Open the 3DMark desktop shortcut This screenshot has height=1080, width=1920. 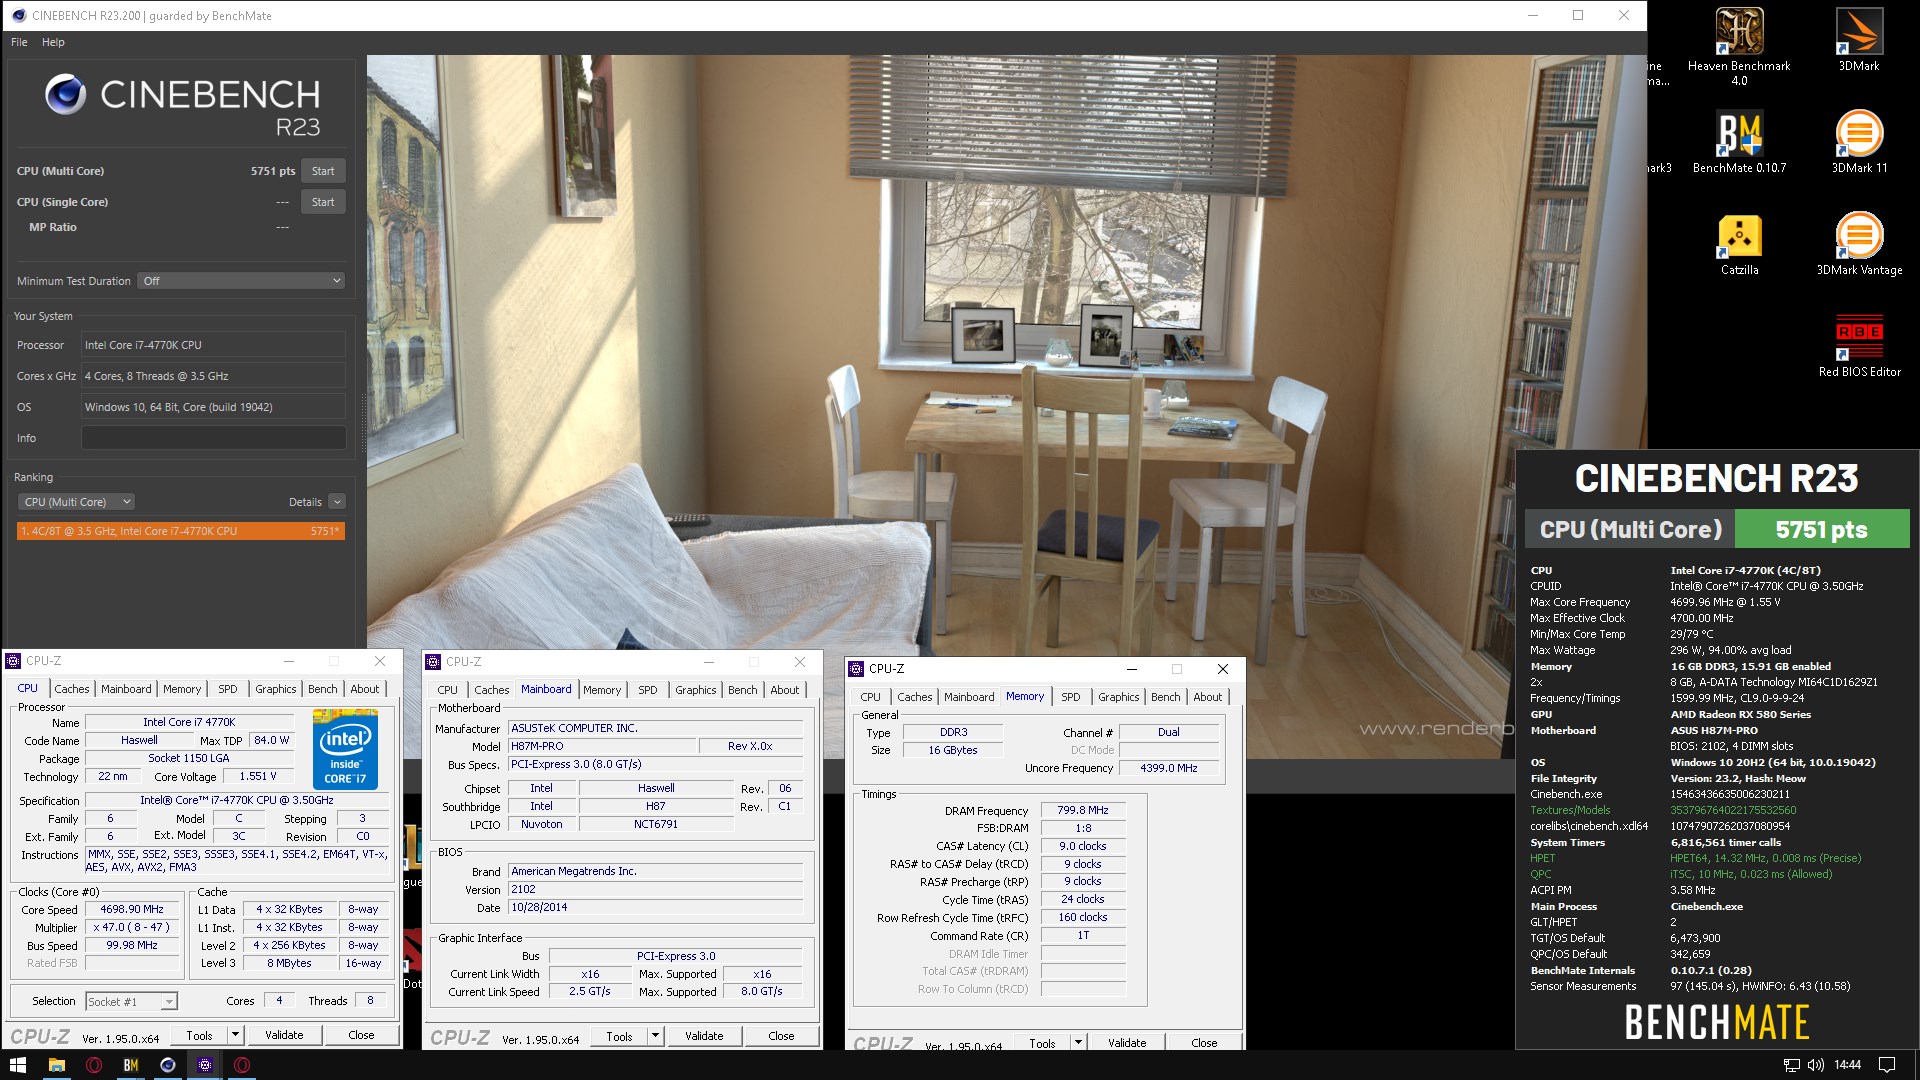(x=1859, y=40)
